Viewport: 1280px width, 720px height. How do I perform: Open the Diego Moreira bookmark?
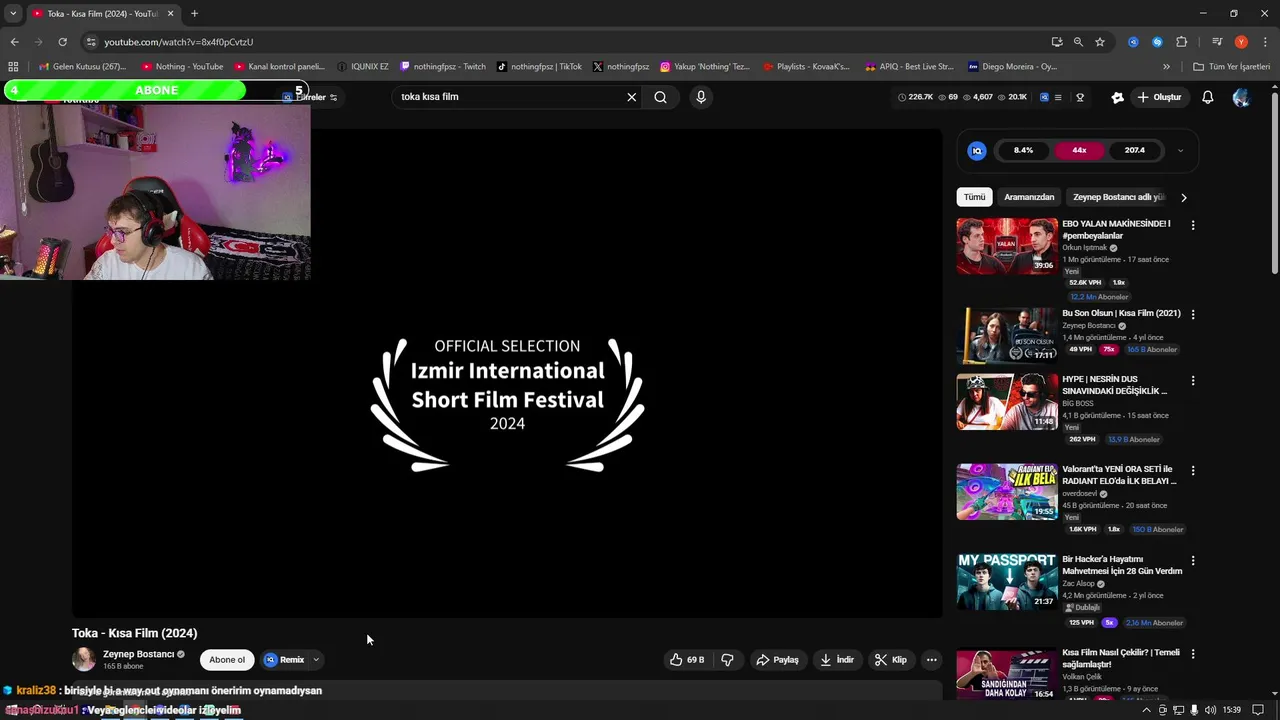[x=1012, y=67]
